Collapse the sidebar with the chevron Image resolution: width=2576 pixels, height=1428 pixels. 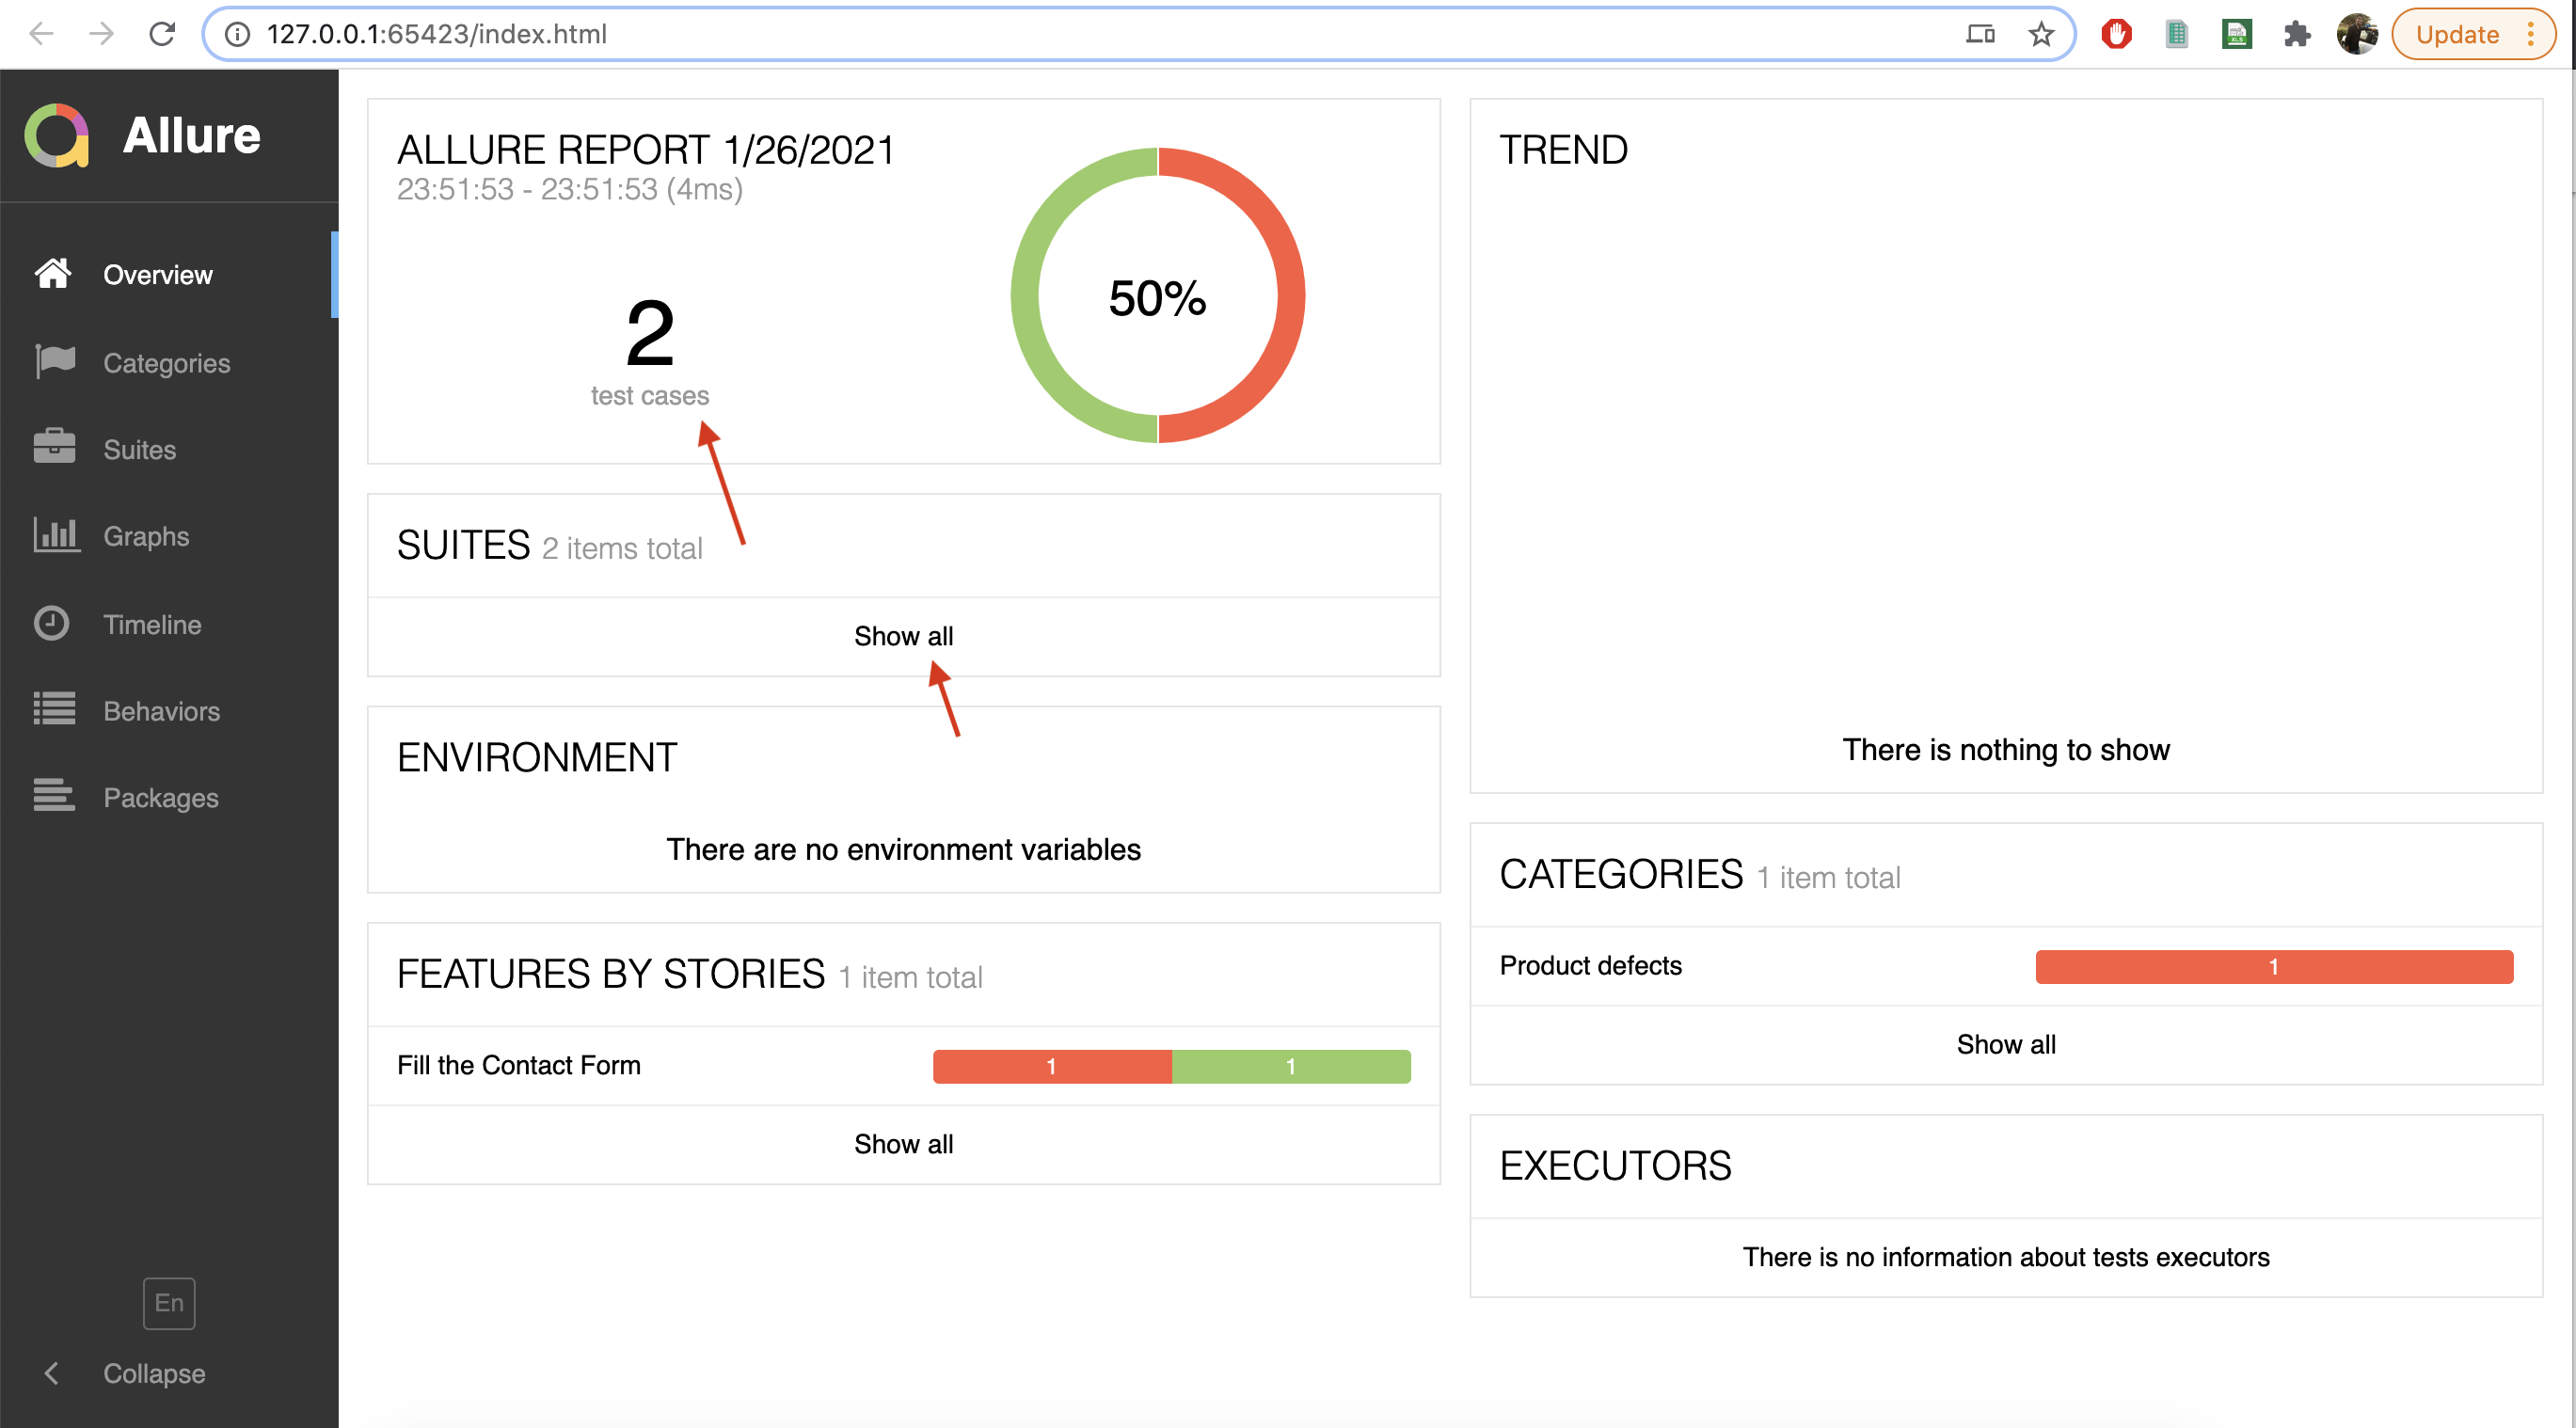click(51, 1373)
